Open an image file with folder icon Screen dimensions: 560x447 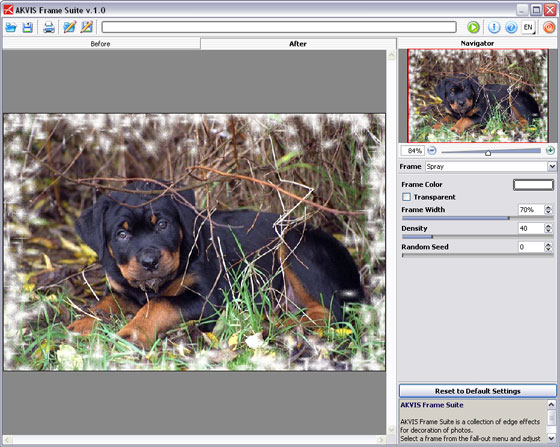[x=11, y=27]
